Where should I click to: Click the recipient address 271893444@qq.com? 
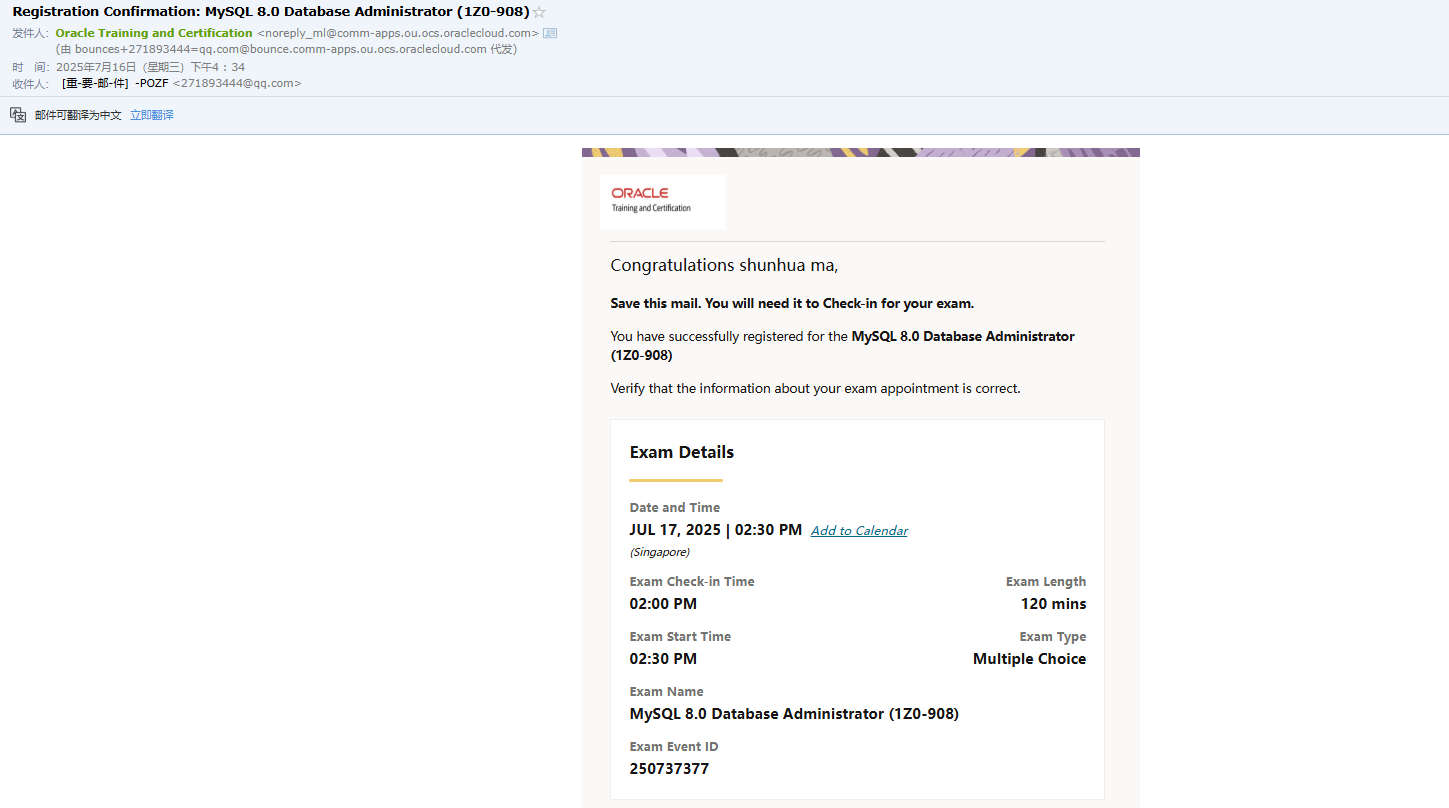237,83
